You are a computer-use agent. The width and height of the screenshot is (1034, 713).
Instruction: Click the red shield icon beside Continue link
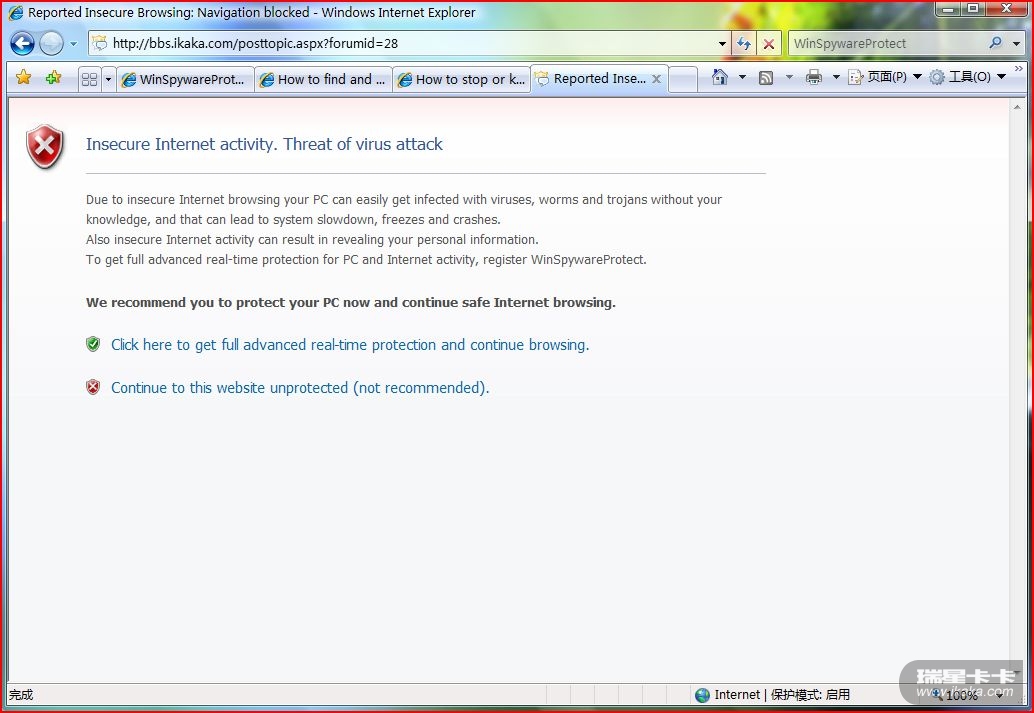[x=93, y=387]
